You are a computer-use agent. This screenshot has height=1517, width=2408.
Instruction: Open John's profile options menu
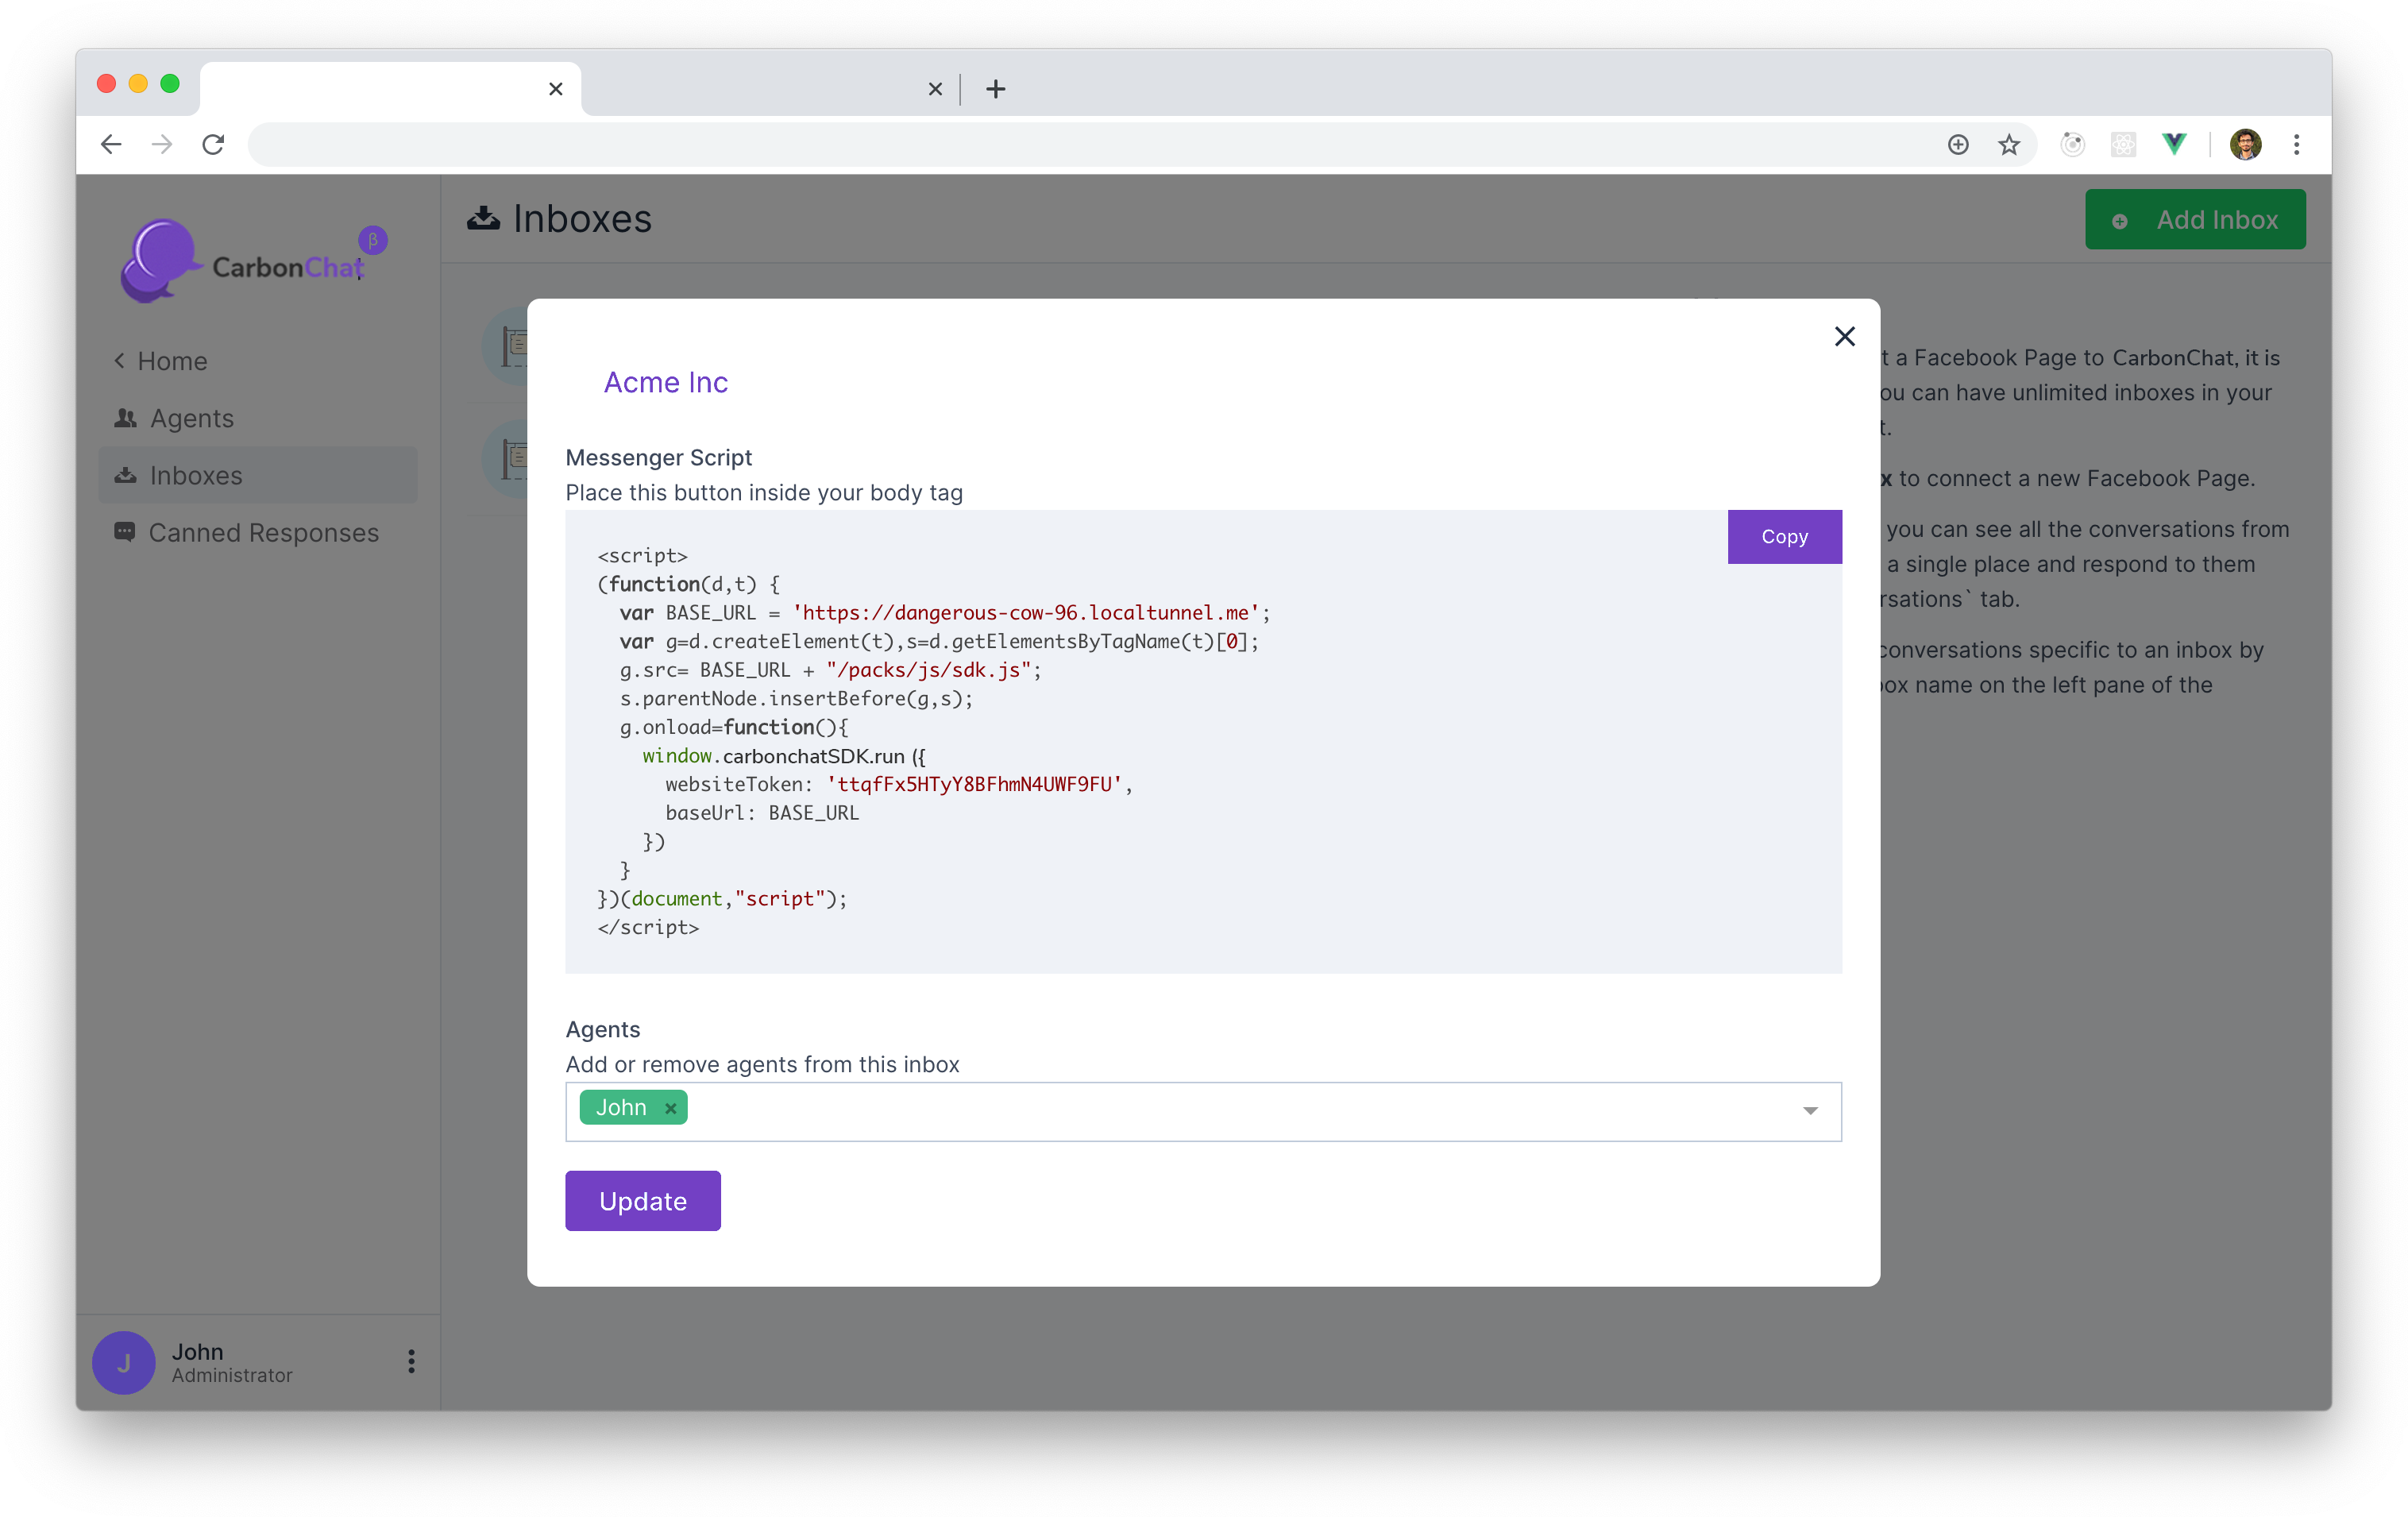coord(411,1361)
